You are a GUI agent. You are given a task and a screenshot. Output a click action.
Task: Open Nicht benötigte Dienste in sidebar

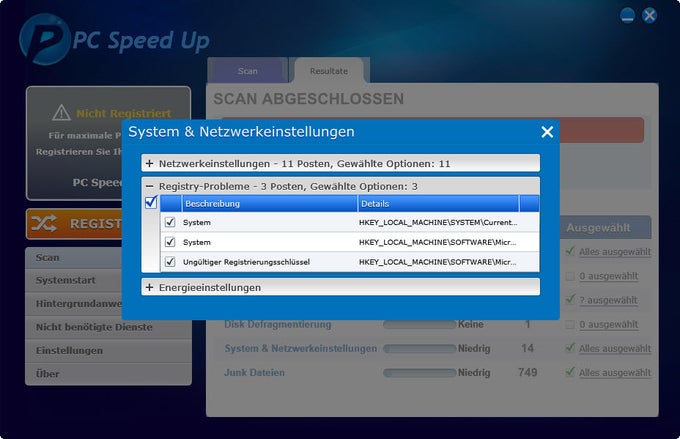108,327
